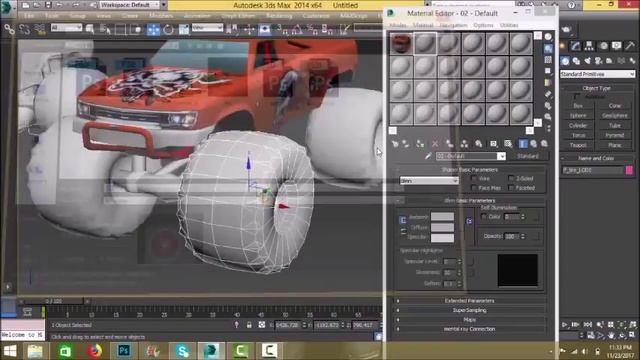Screen dimensions: 640x360
Task: Click Show Shaded Material in Viewport icon
Action: coord(508,144)
